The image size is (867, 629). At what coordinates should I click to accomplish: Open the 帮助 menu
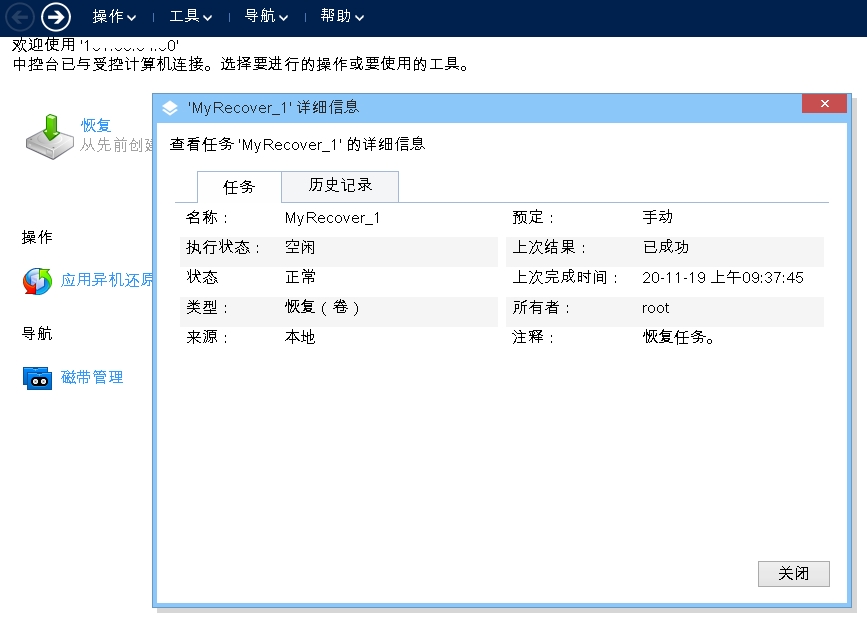pos(342,17)
